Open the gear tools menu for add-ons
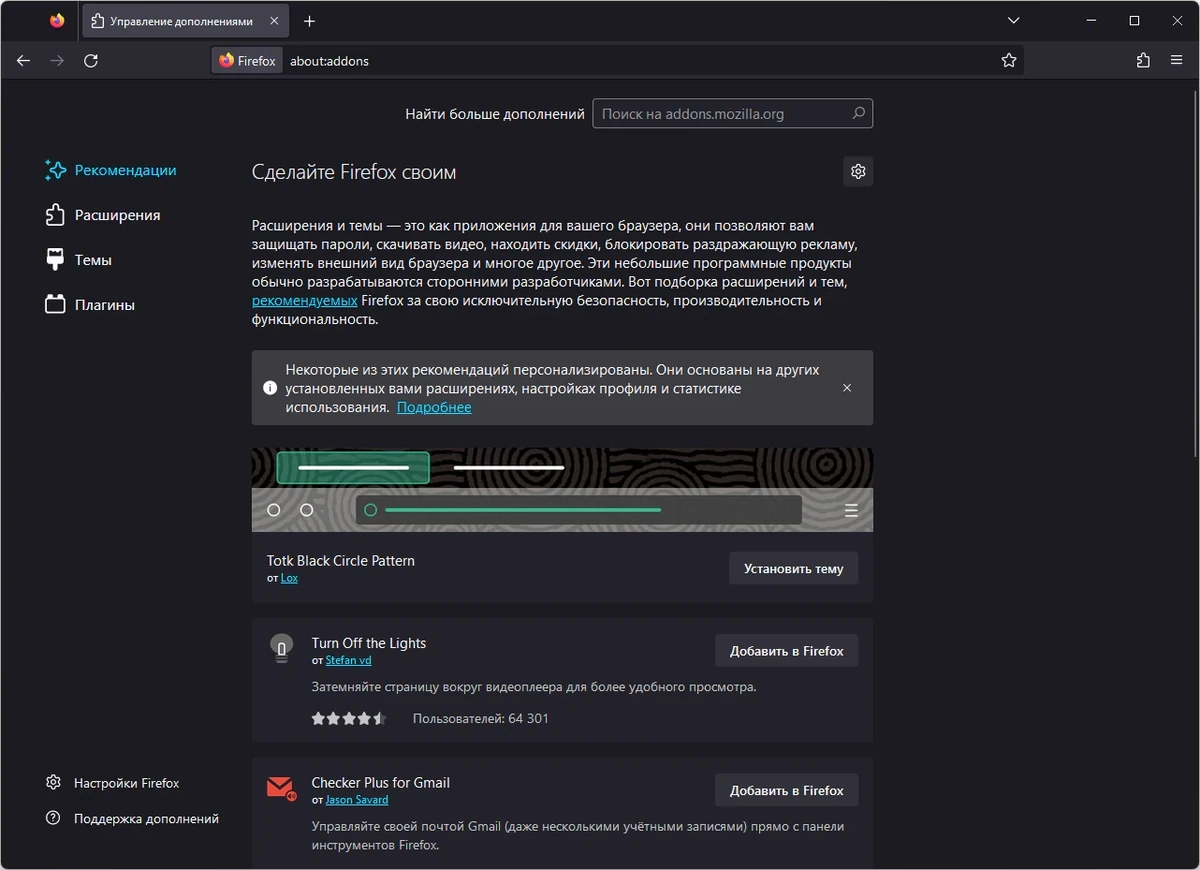 pos(858,171)
